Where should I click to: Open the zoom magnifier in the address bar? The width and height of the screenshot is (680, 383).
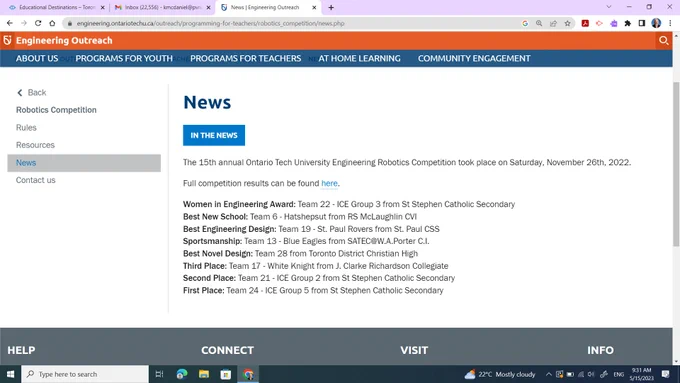539,23
